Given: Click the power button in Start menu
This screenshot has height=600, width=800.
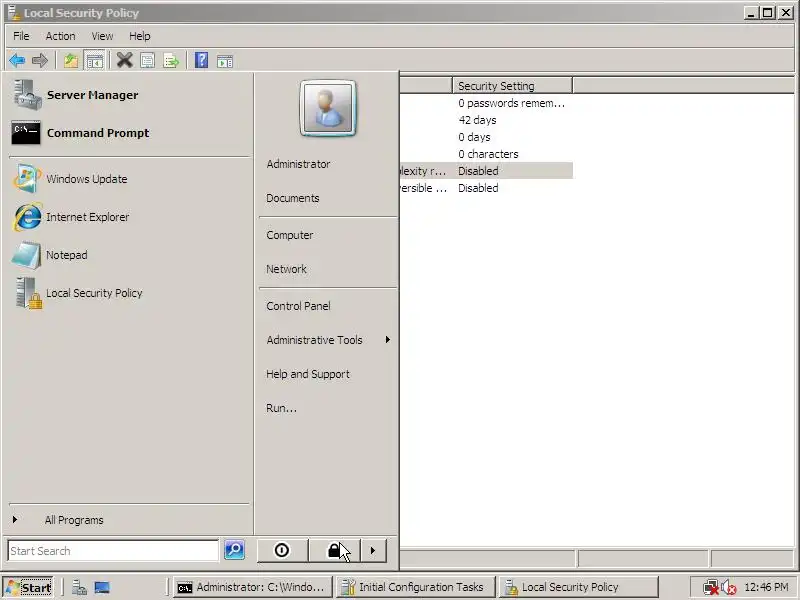Looking at the screenshot, I should click(282, 551).
